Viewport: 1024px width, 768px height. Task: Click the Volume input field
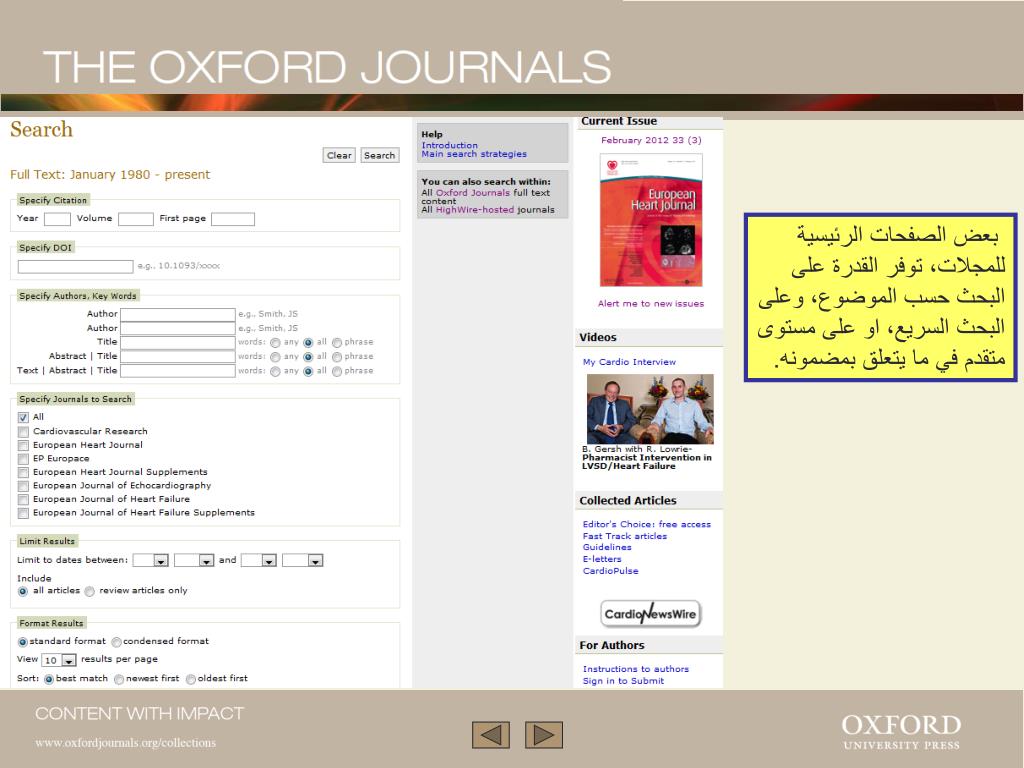[x=136, y=219]
